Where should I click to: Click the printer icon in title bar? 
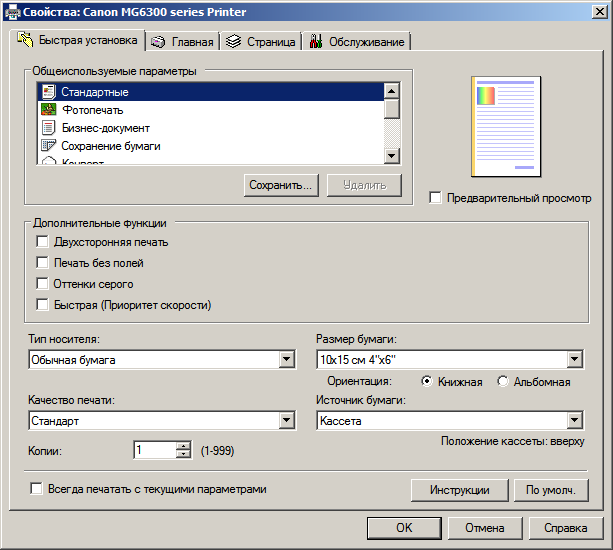[12, 12]
